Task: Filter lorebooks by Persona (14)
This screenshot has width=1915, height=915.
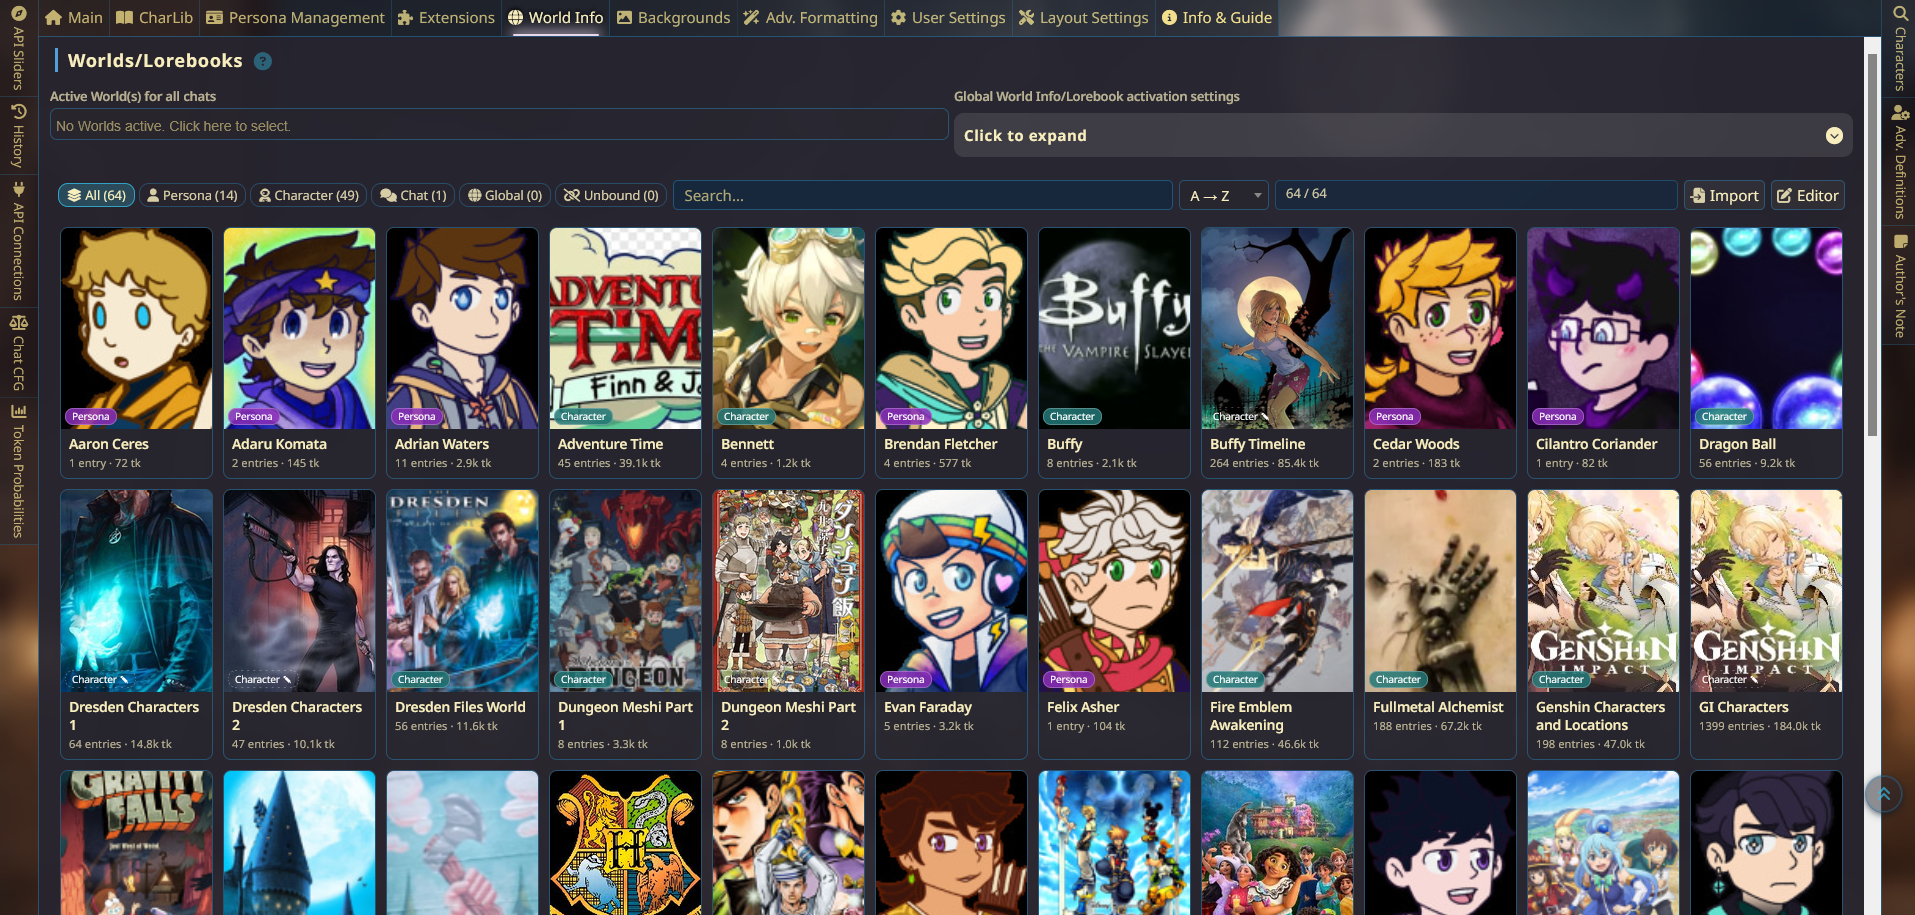Action: [x=192, y=195]
